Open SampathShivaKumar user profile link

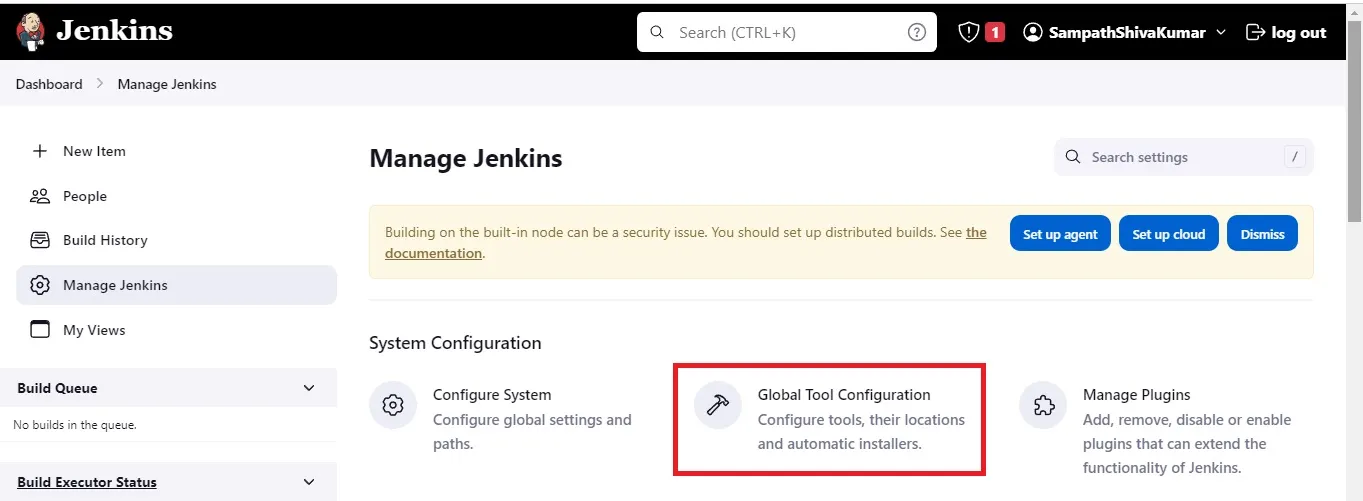coord(1129,33)
